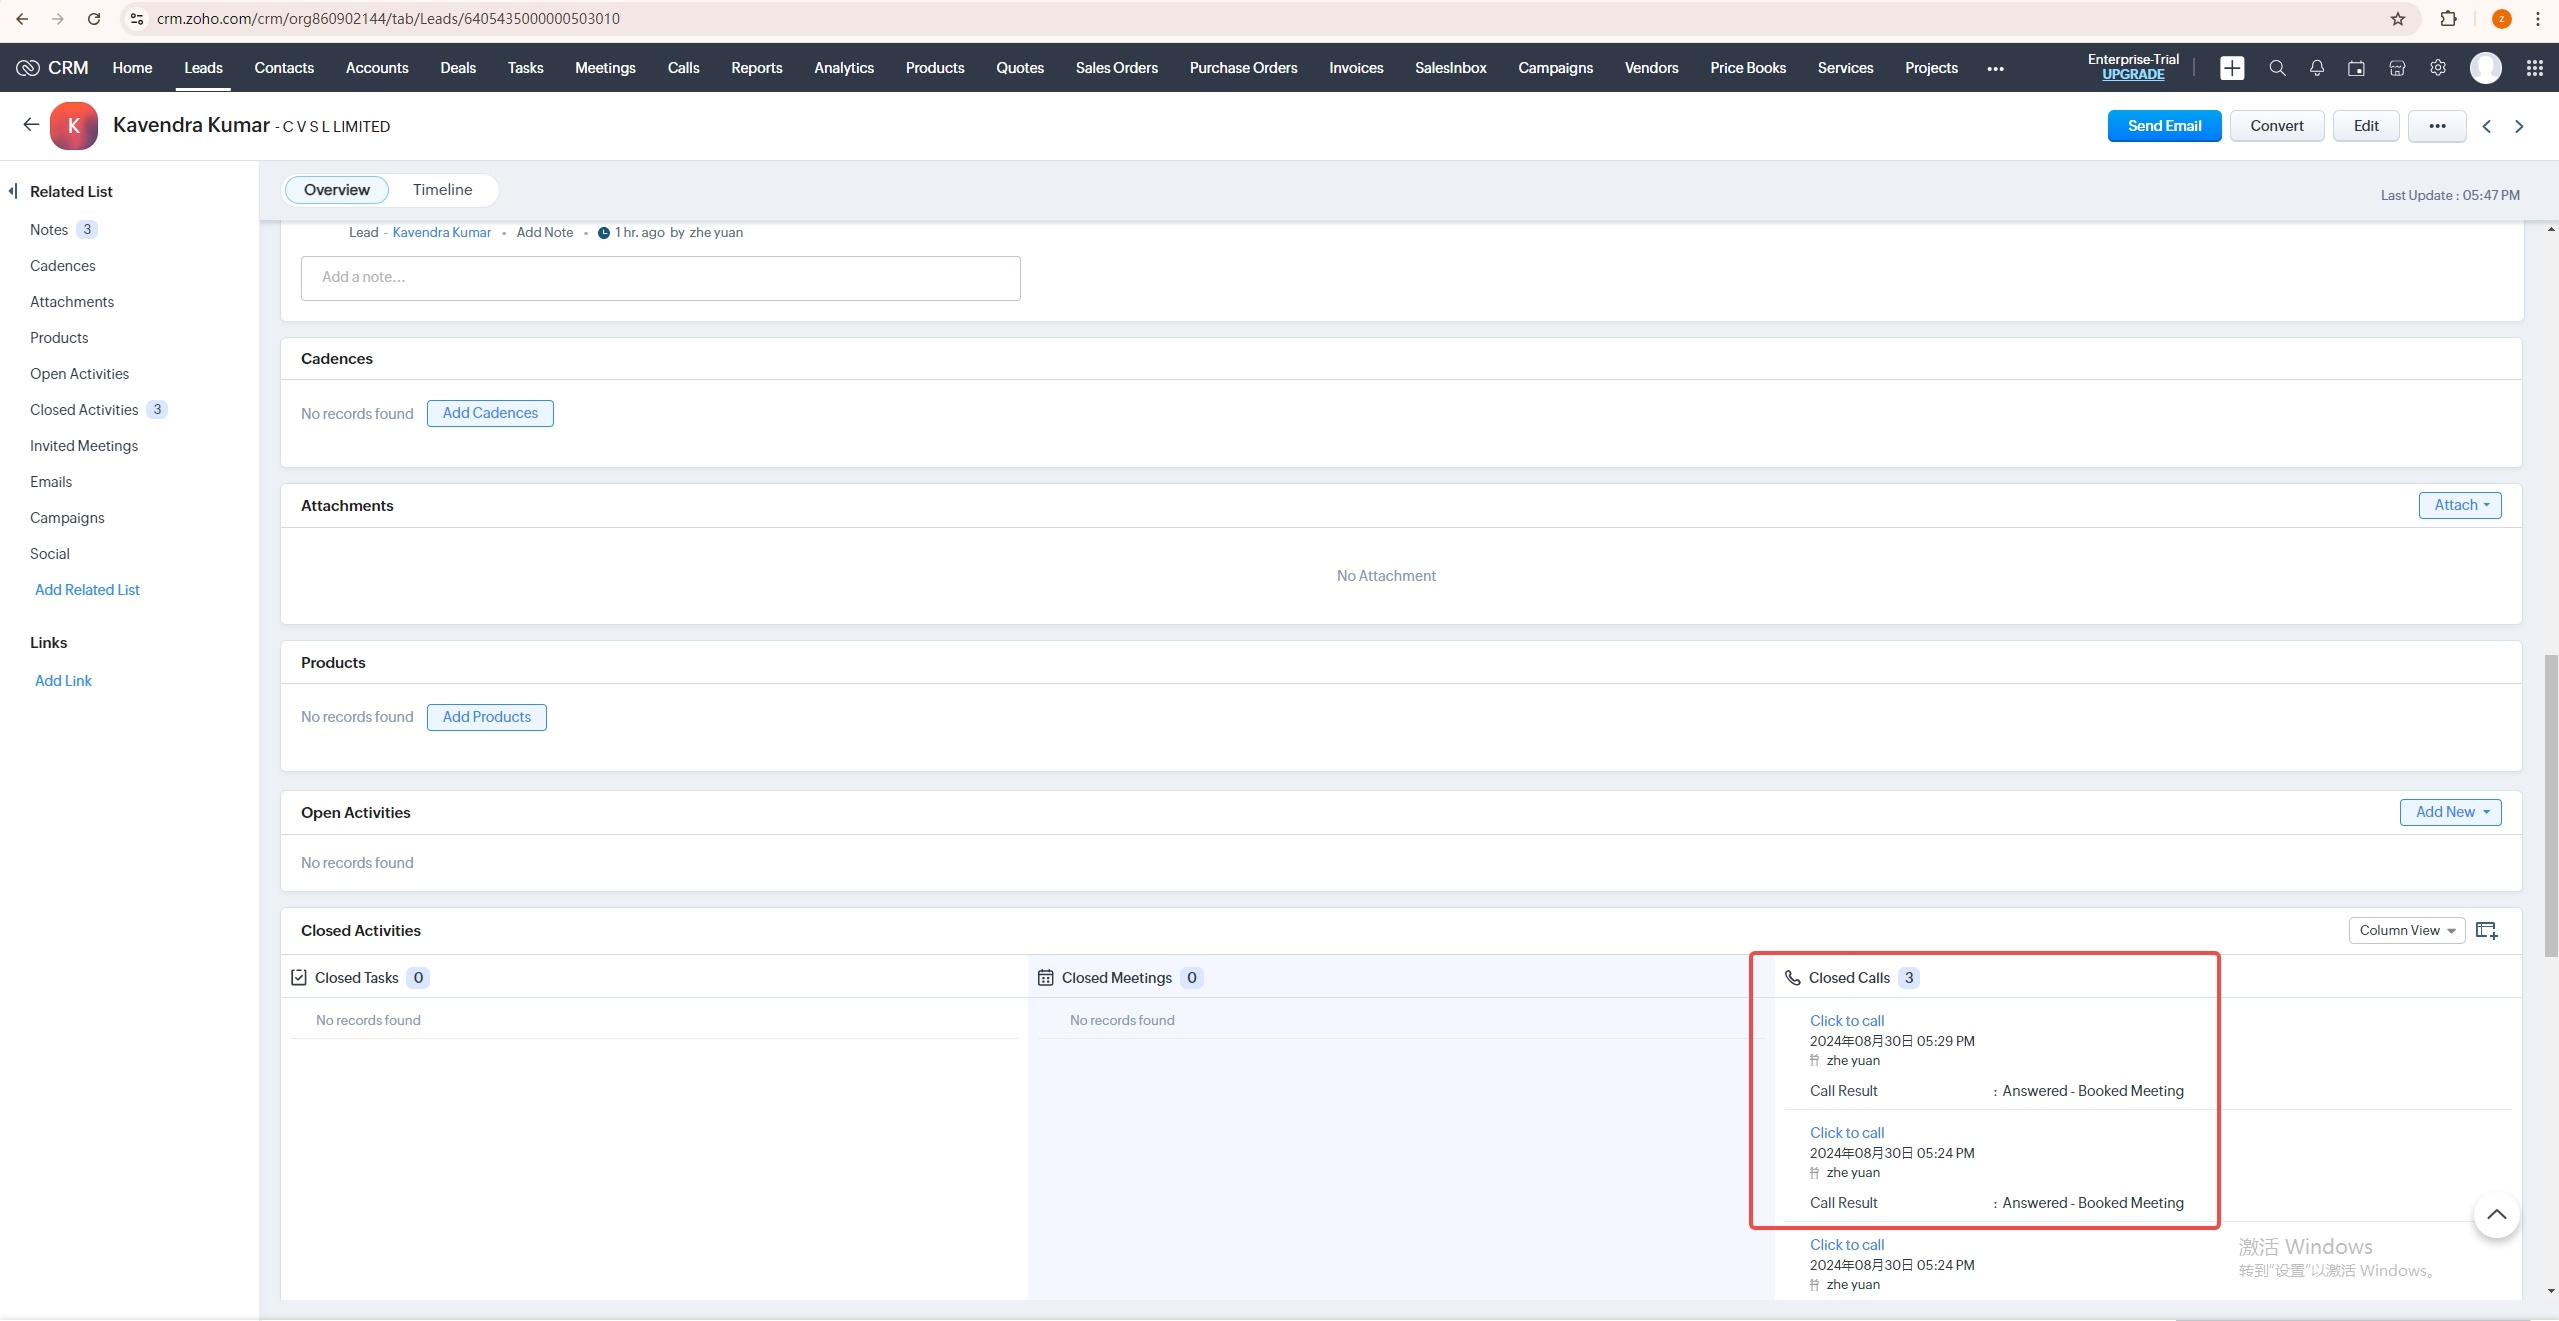The height and width of the screenshot is (1321, 2559).
Task: Click the browser reload icon
Action: tap(94, 19)
